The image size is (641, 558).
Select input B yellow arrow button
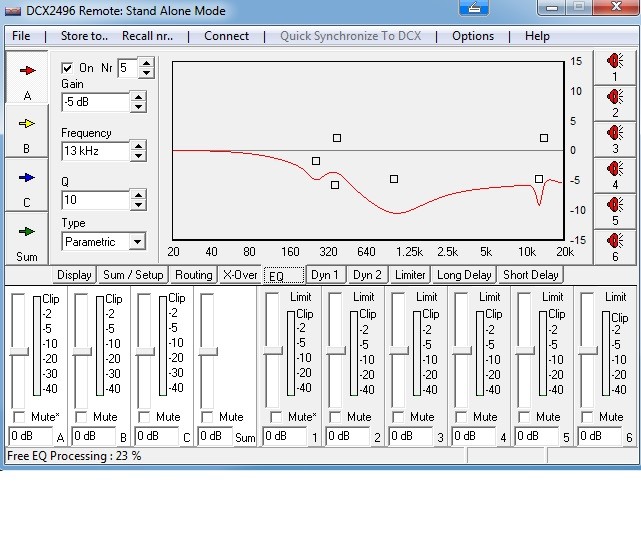27,130
